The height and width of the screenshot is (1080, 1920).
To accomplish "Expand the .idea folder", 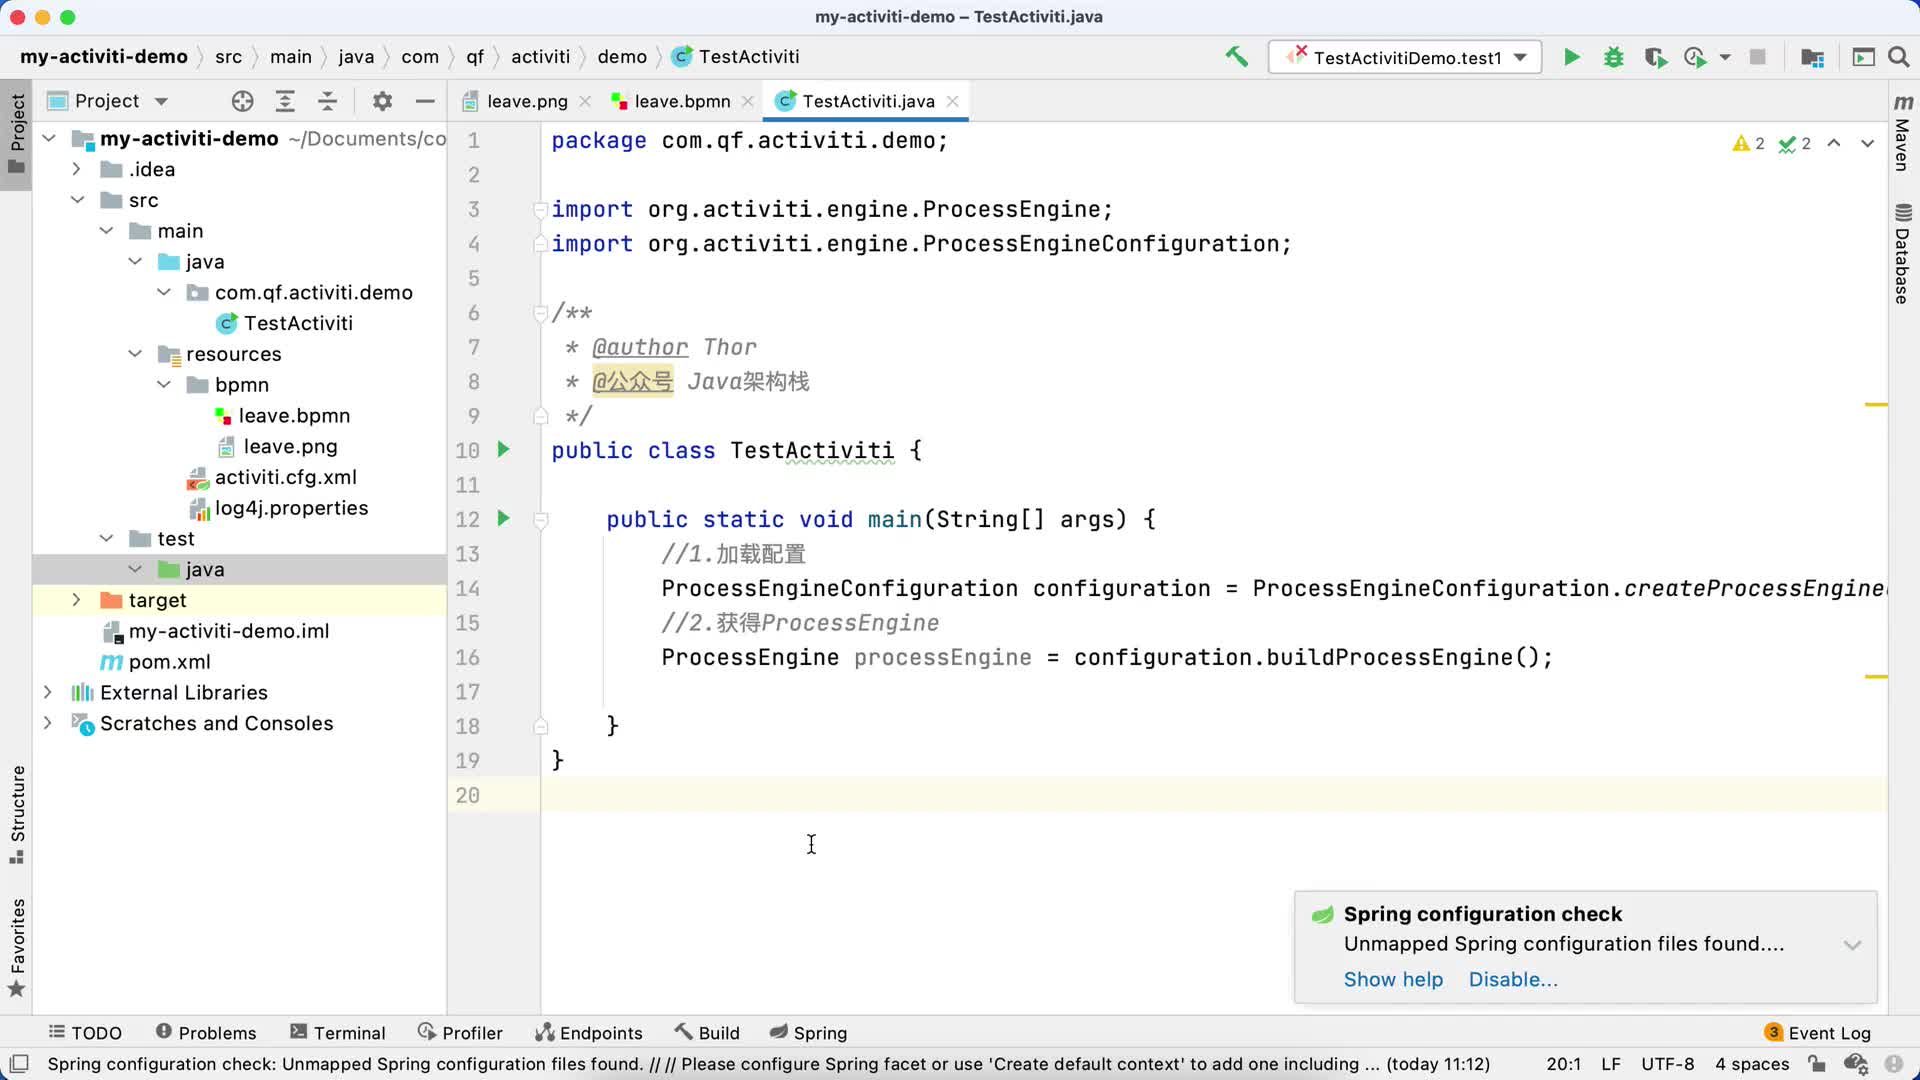I will (76, 169).
